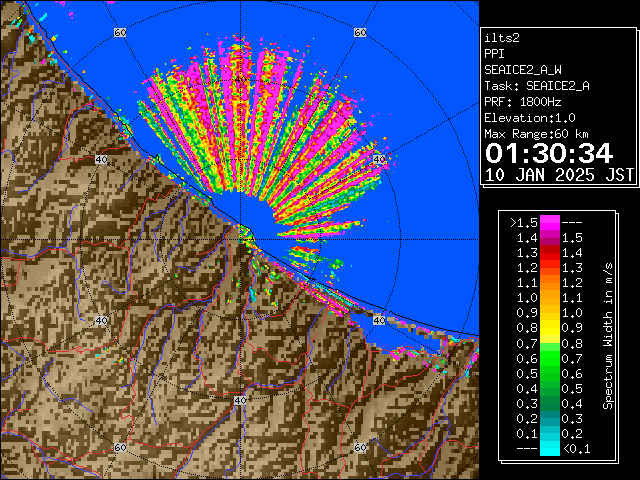Pick the yellow legend swatch between 0.8 and 0.9

click(550, 329)
